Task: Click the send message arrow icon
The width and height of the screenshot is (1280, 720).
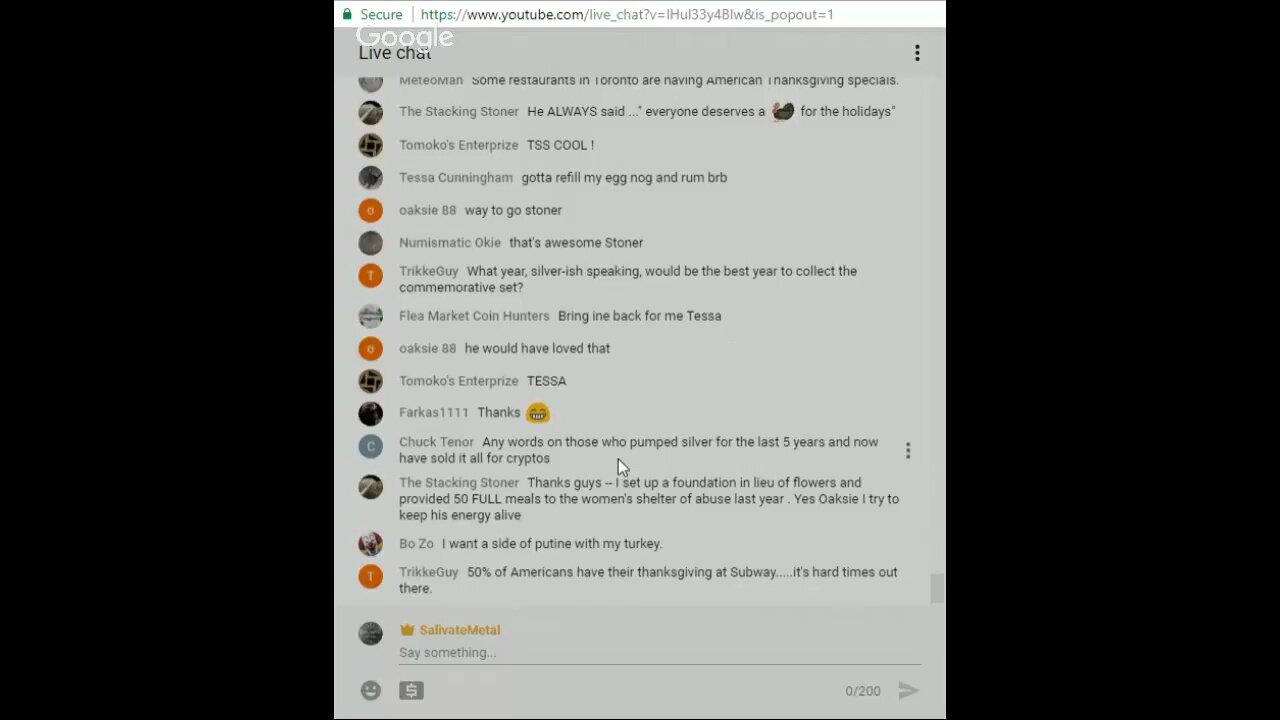Action: coord(908,690)
